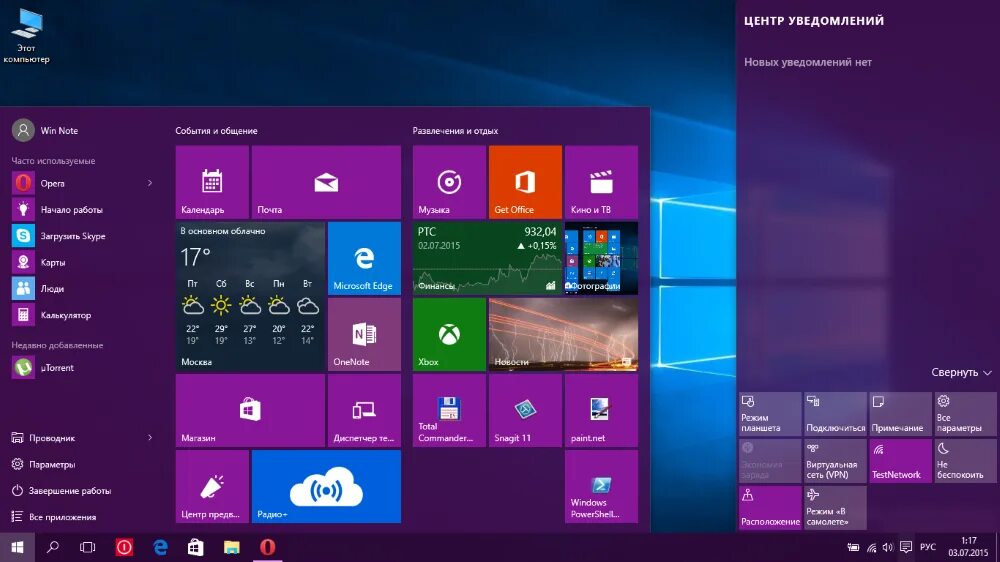Image resolution: width=1000 pixels, height=562 pixels.
Task: Click the network tray icon
Action: [x=871, y=547]
